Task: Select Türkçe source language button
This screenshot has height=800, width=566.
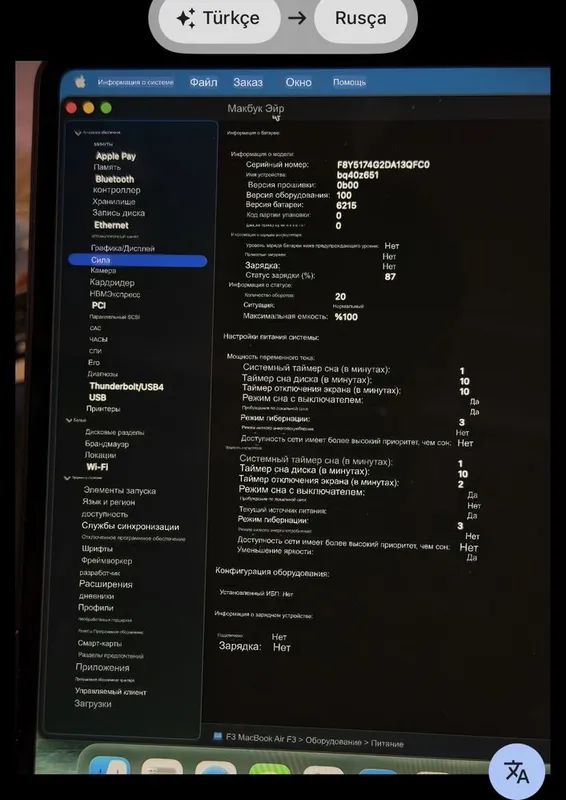Action: click(x=219, y=18)
